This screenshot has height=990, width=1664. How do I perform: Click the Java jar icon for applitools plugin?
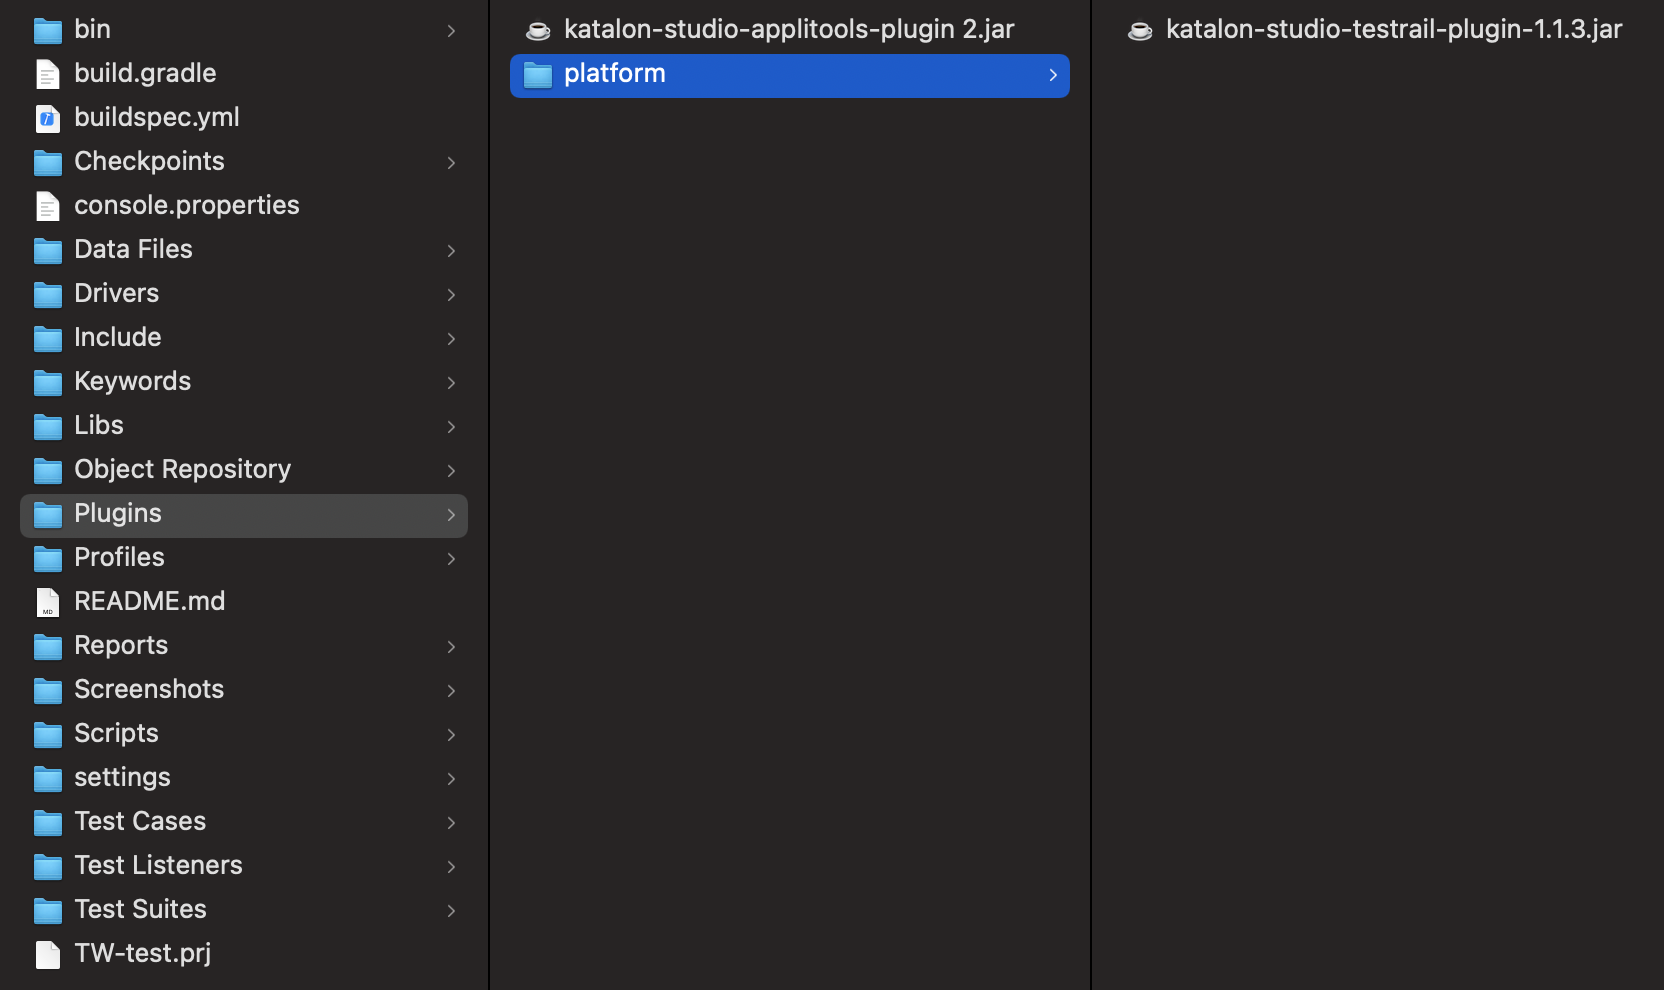coord(538,31)
